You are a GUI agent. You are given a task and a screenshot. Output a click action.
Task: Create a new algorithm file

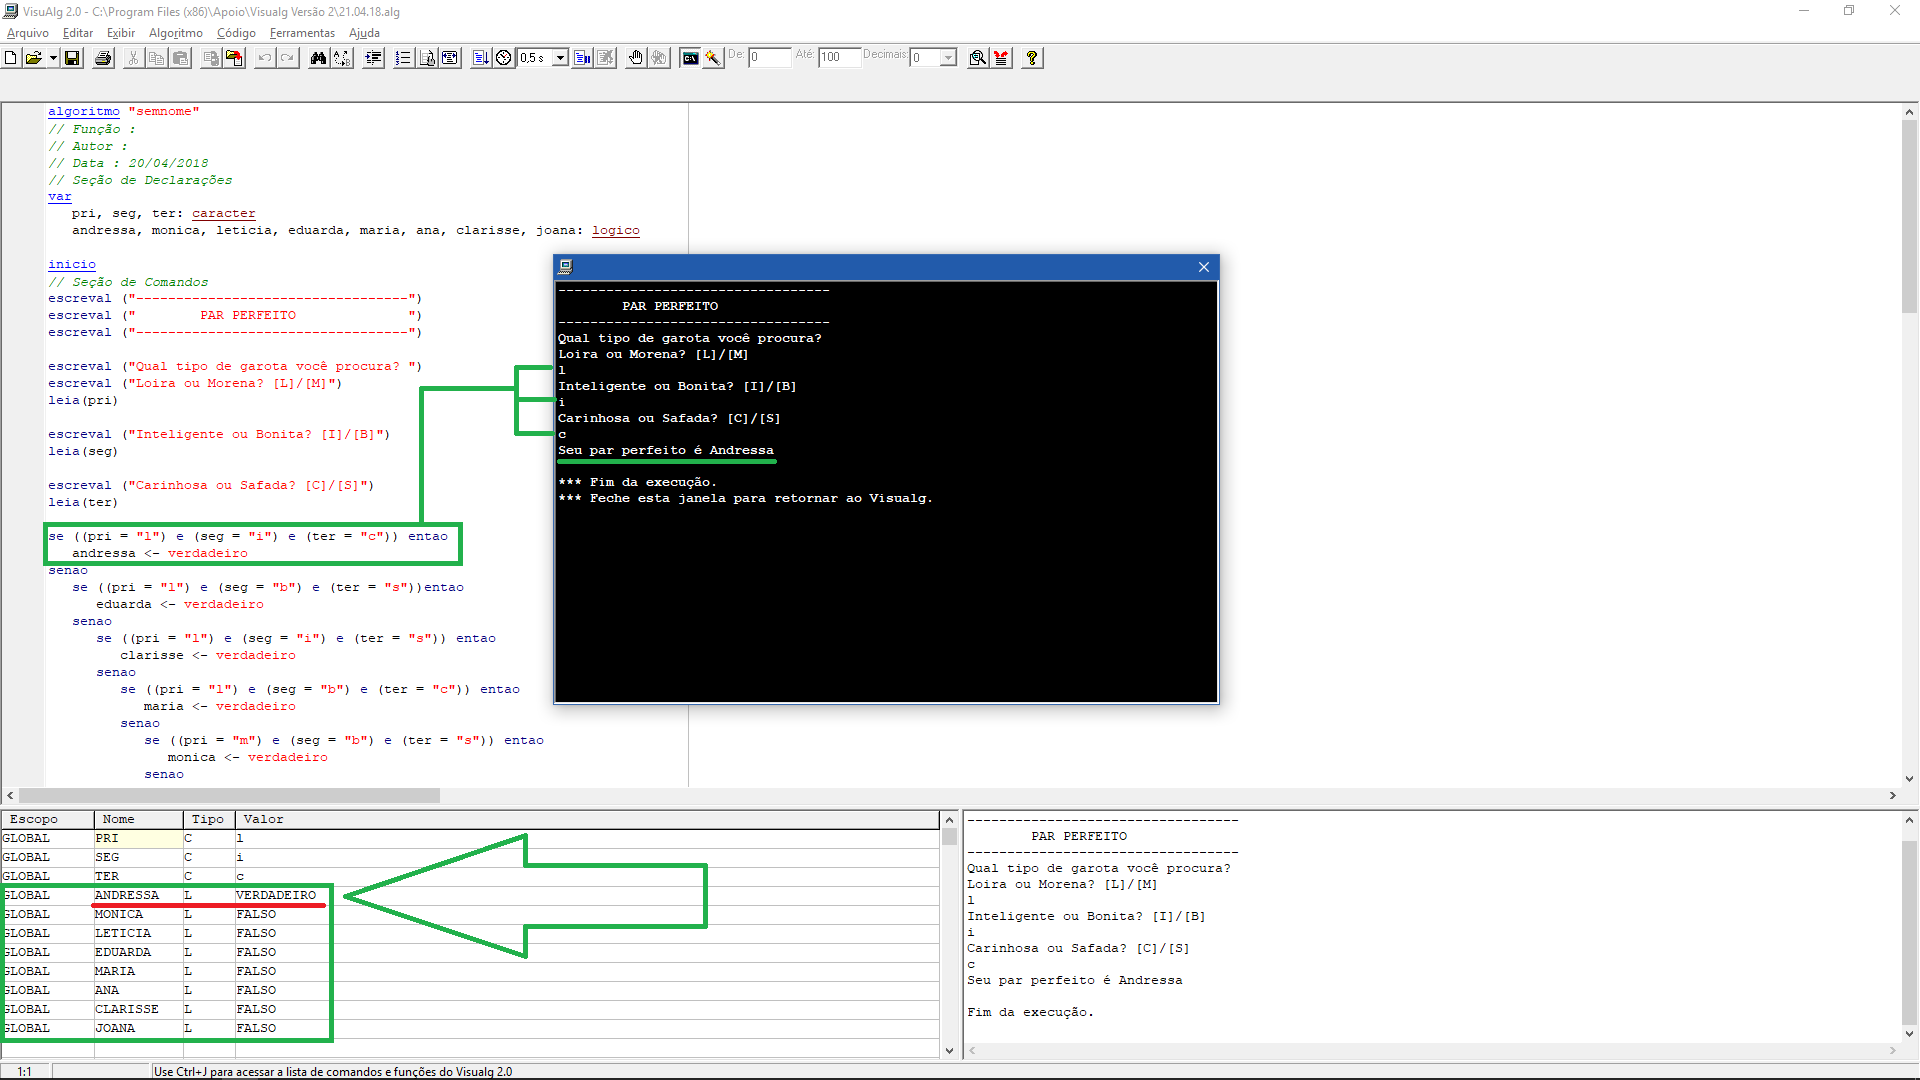click(x=11, y=58)
